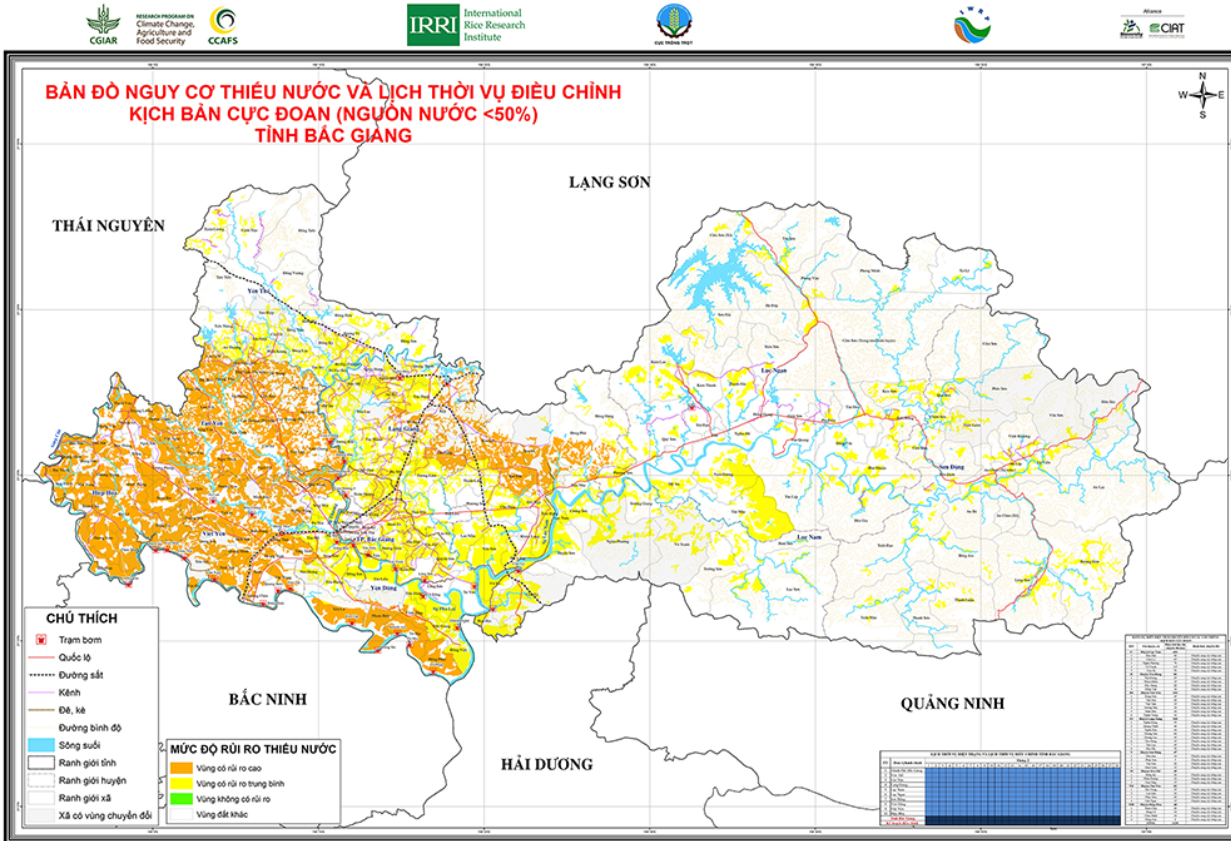This screenshot has width=1231, height=841.
Task: Click the CCAFS logo
Action: (223, 25)
